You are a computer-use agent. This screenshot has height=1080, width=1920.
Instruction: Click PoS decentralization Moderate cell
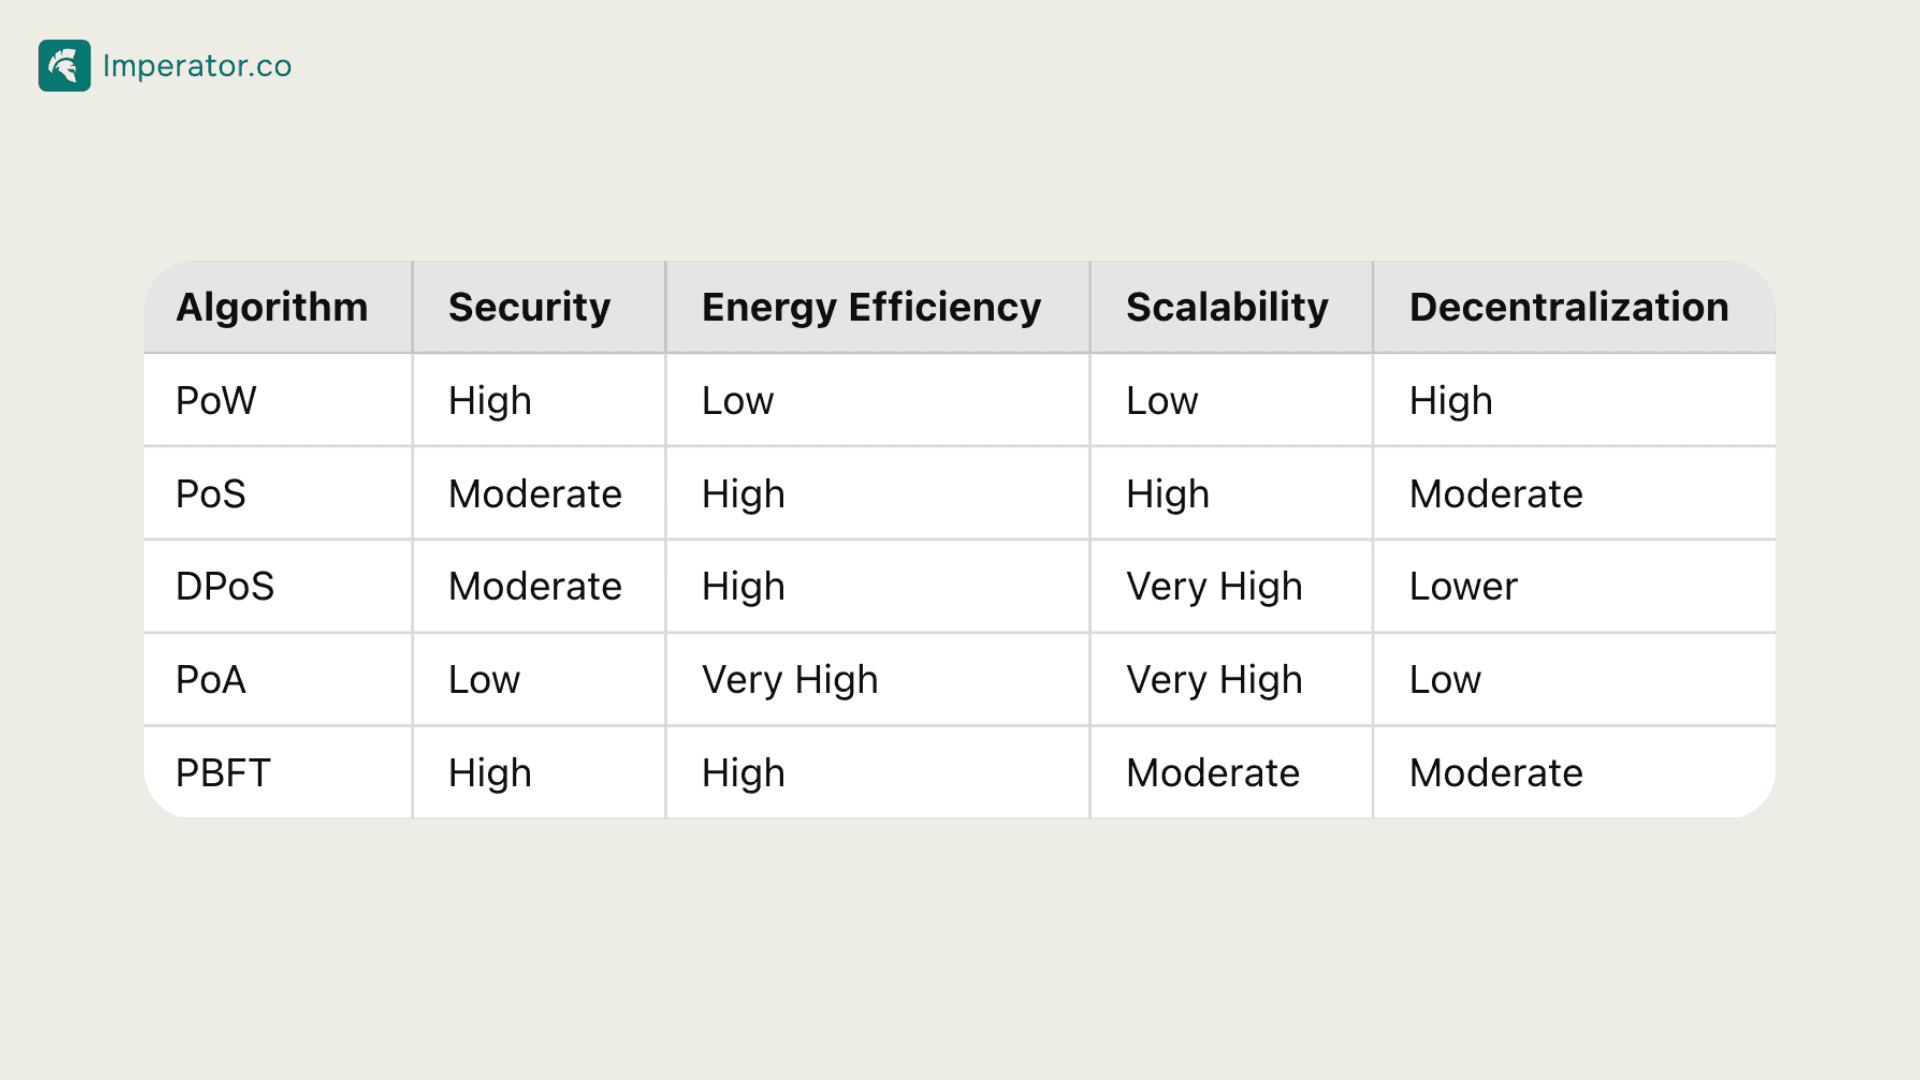pyautogui.click(x=1575, y=494)
